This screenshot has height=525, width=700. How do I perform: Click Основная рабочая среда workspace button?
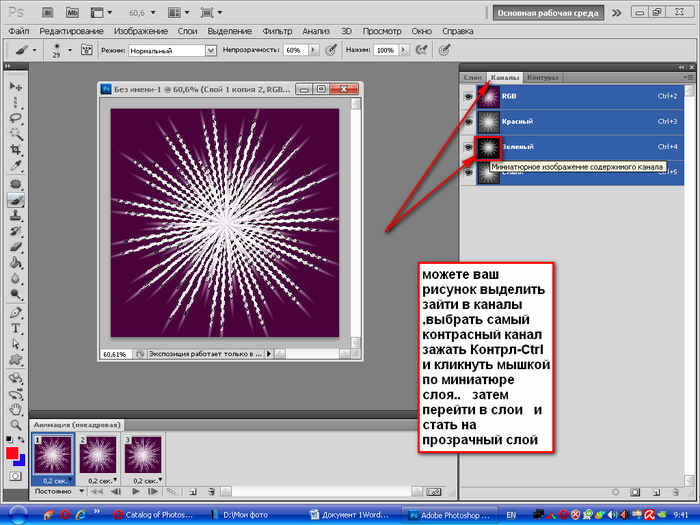click(548, 13)
